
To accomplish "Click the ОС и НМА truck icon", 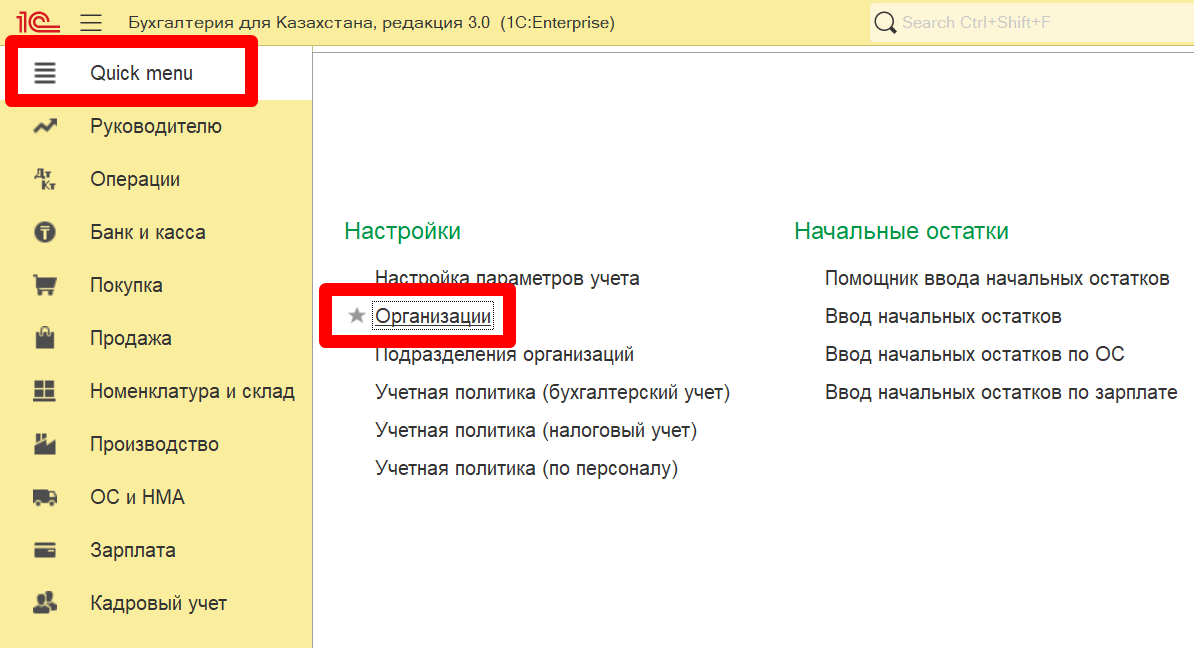I will [45, 497].
